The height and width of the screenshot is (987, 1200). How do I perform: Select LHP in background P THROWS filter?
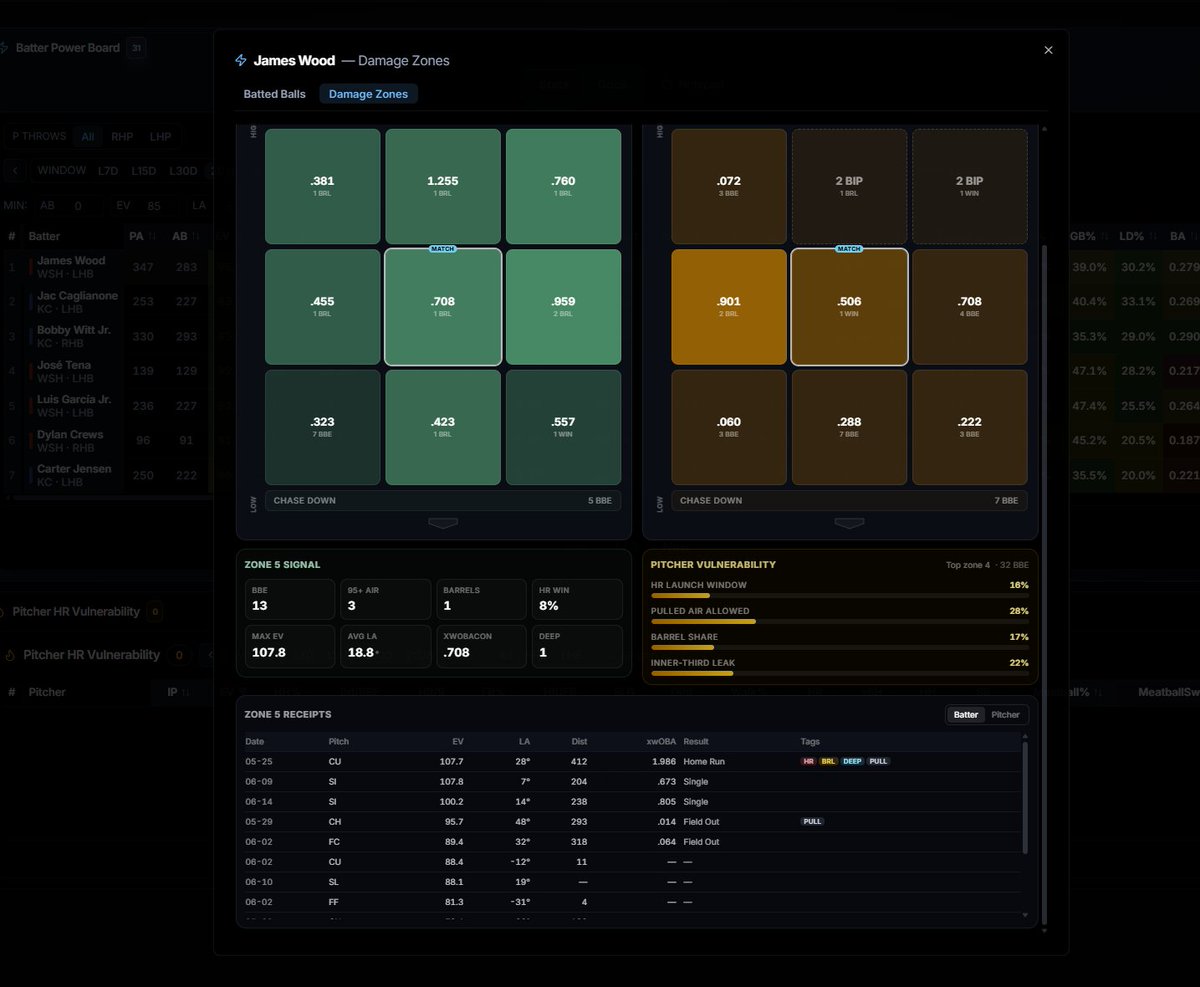coord(160,137)
